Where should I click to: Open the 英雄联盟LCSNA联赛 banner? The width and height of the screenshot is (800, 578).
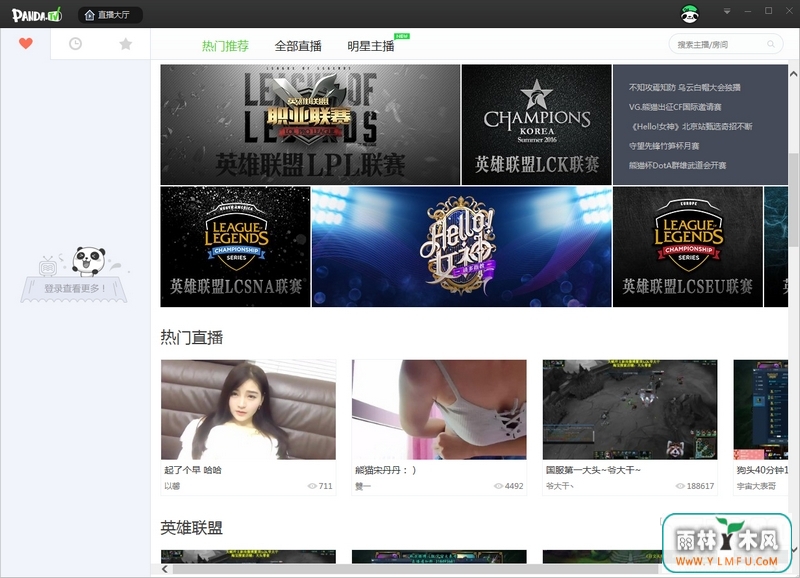pyautogui.click(x=235, y=246)
